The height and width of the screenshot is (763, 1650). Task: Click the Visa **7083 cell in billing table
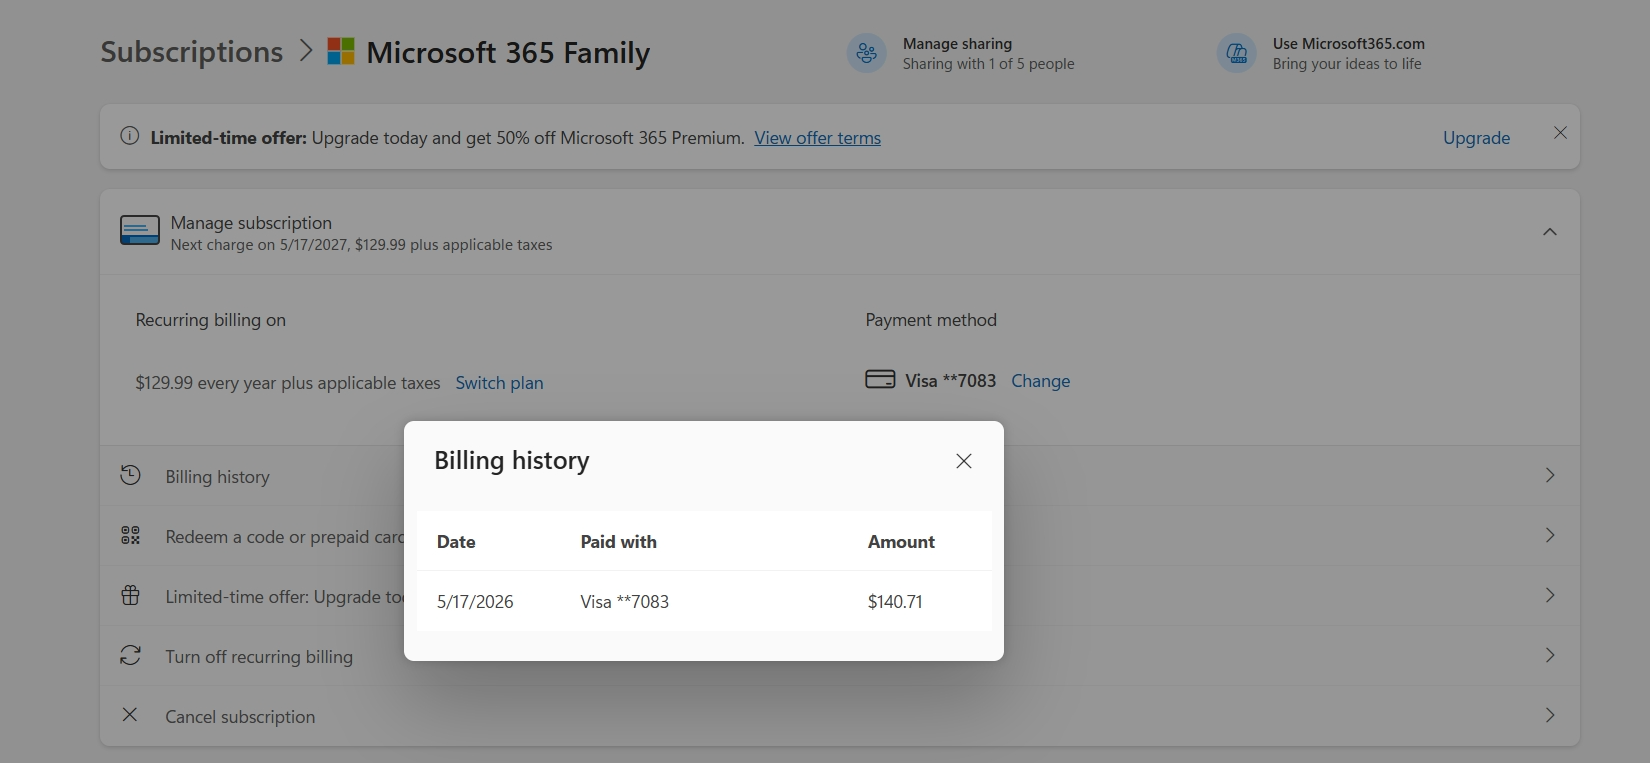[625, 602]
